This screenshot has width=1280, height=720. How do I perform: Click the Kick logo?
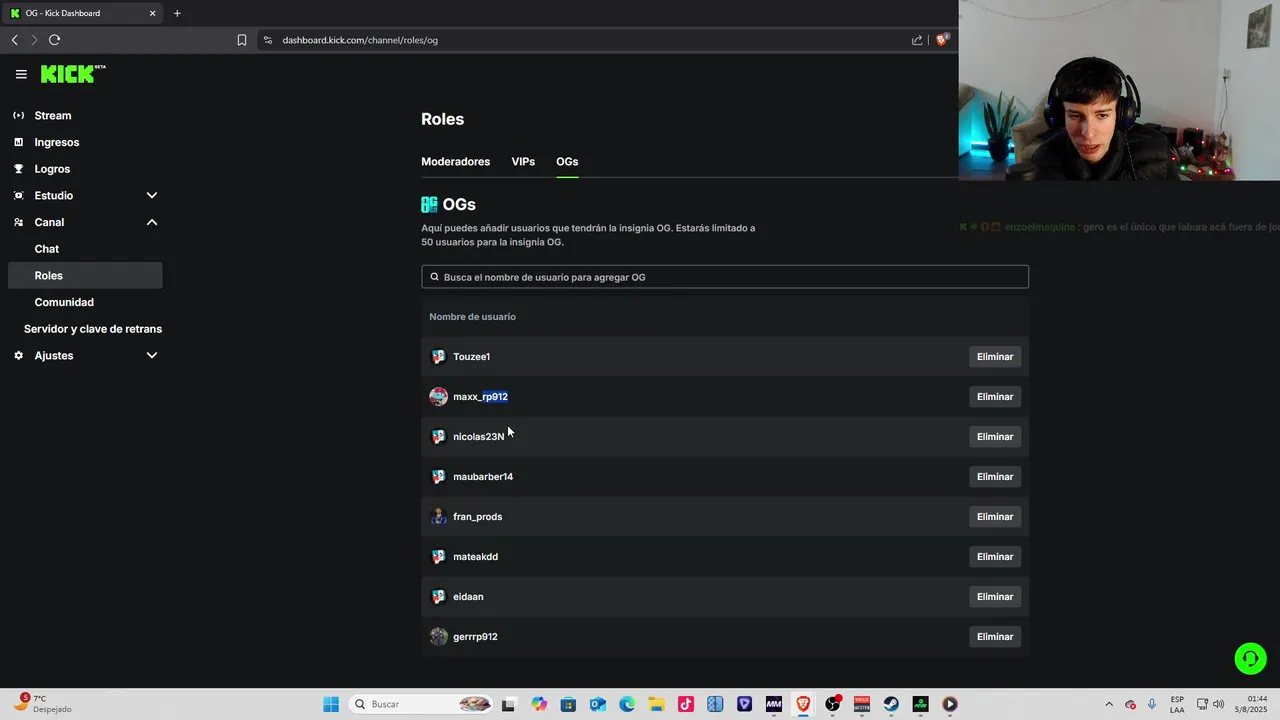click(x=72, y=74)
